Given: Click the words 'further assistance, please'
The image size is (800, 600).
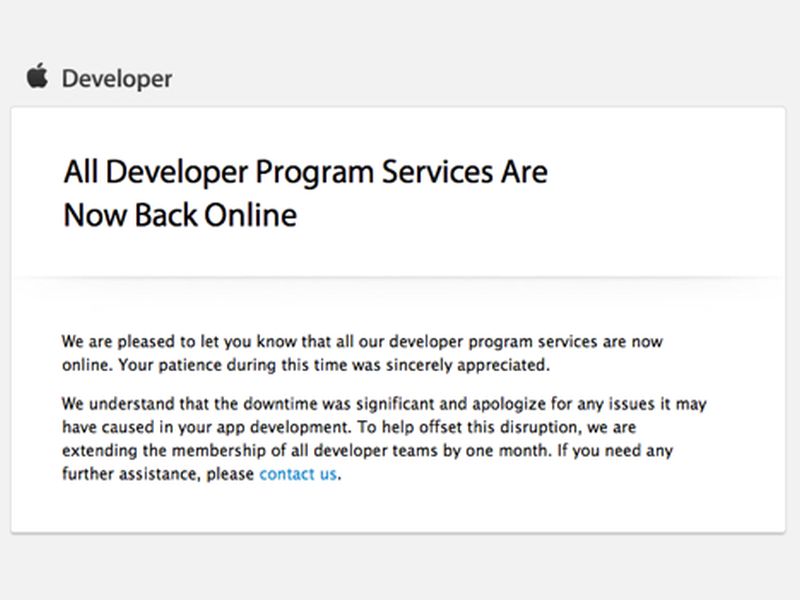Looking at the screenshot, I should tap(158, 474).
